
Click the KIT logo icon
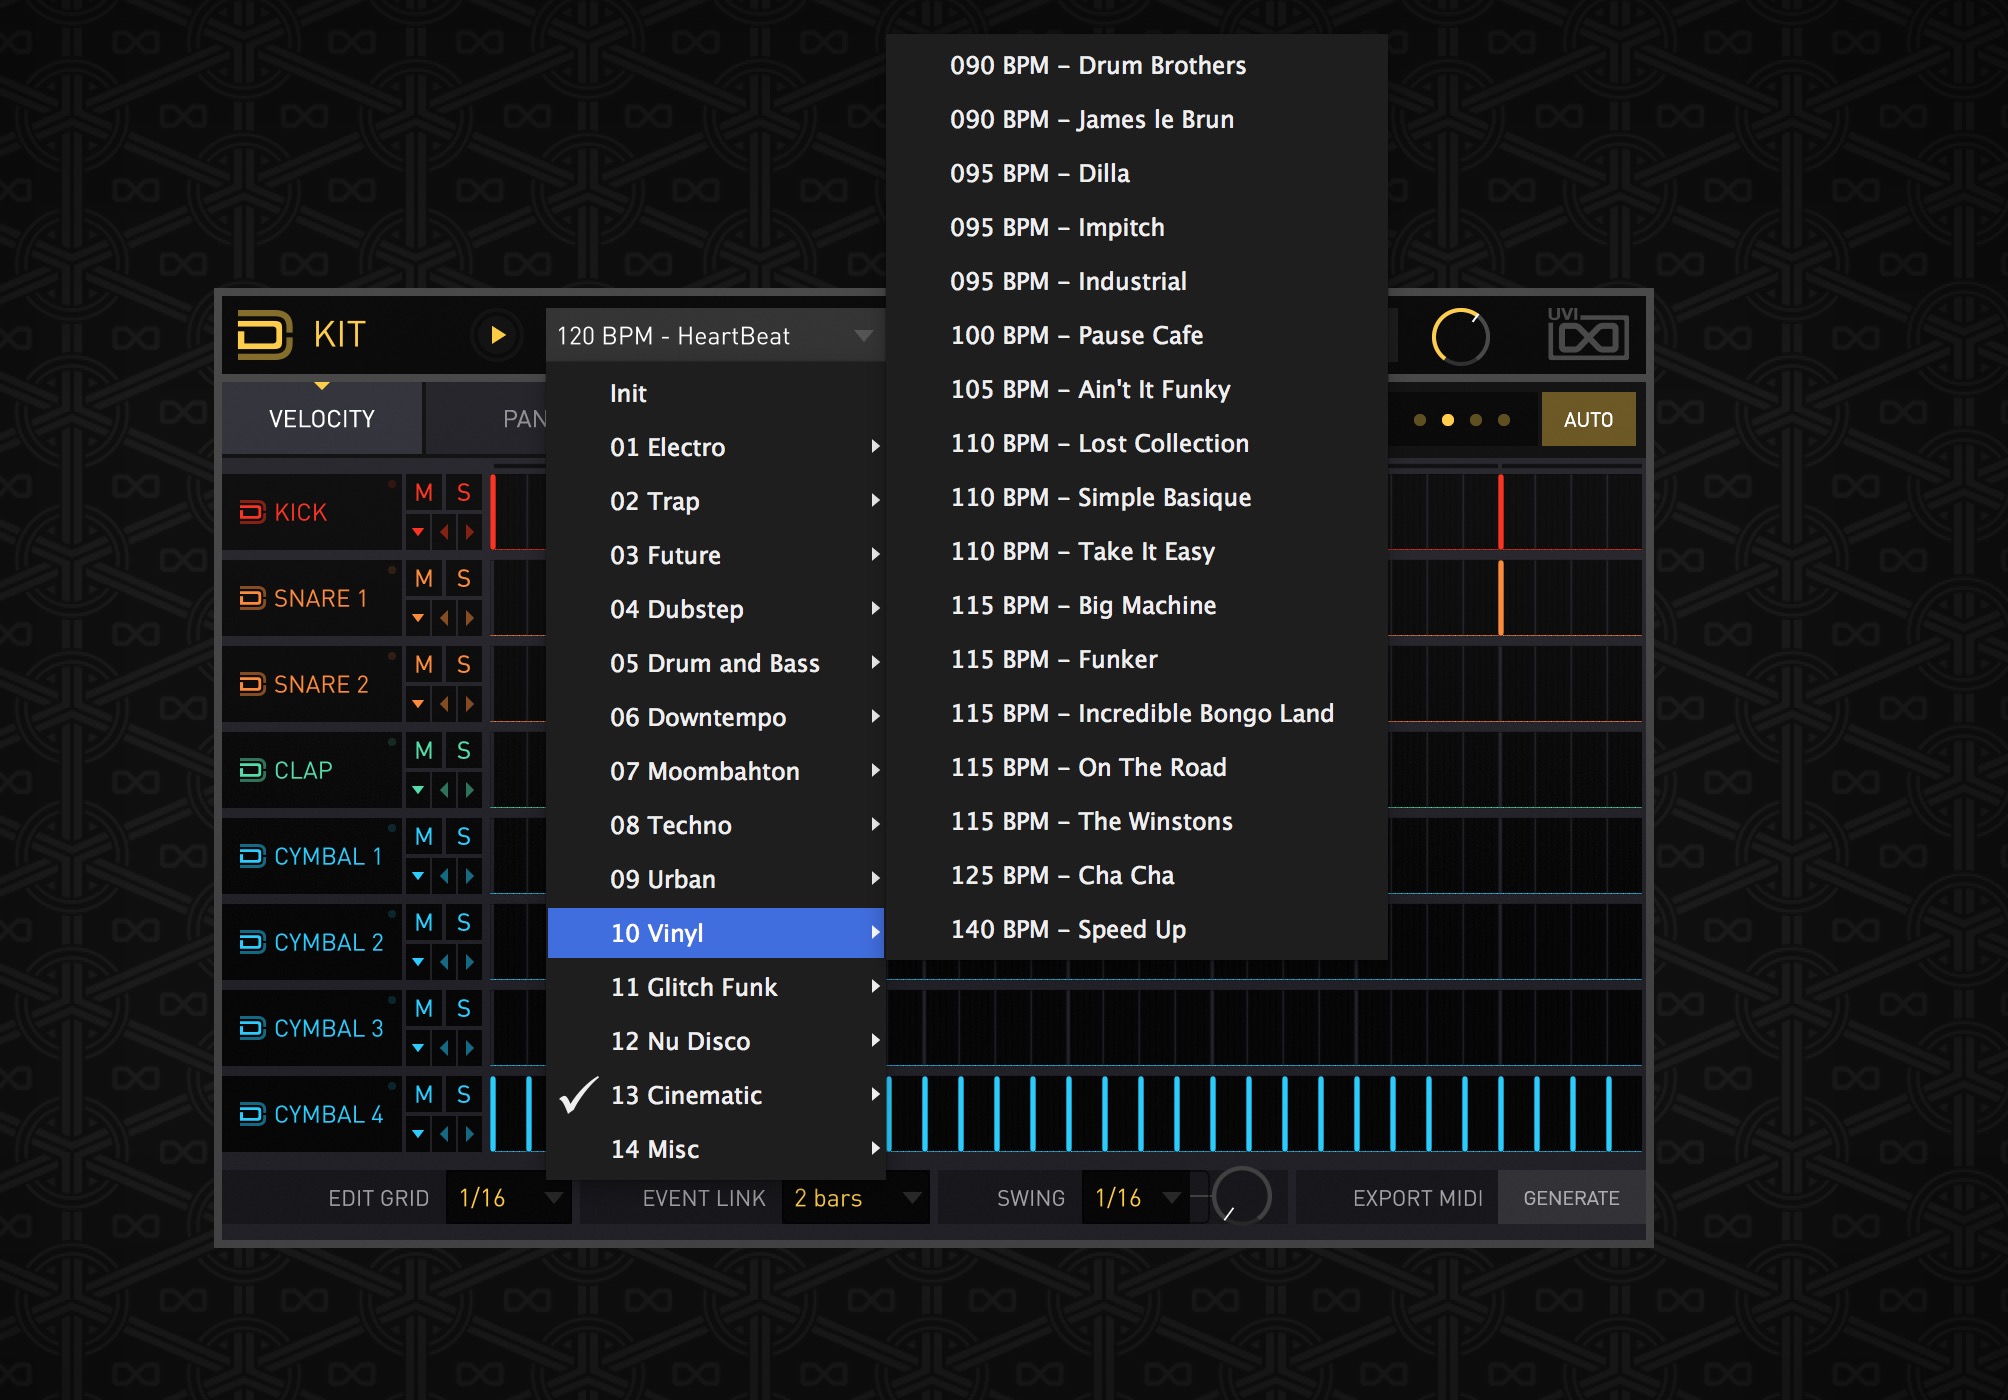[x=264, y=335]
